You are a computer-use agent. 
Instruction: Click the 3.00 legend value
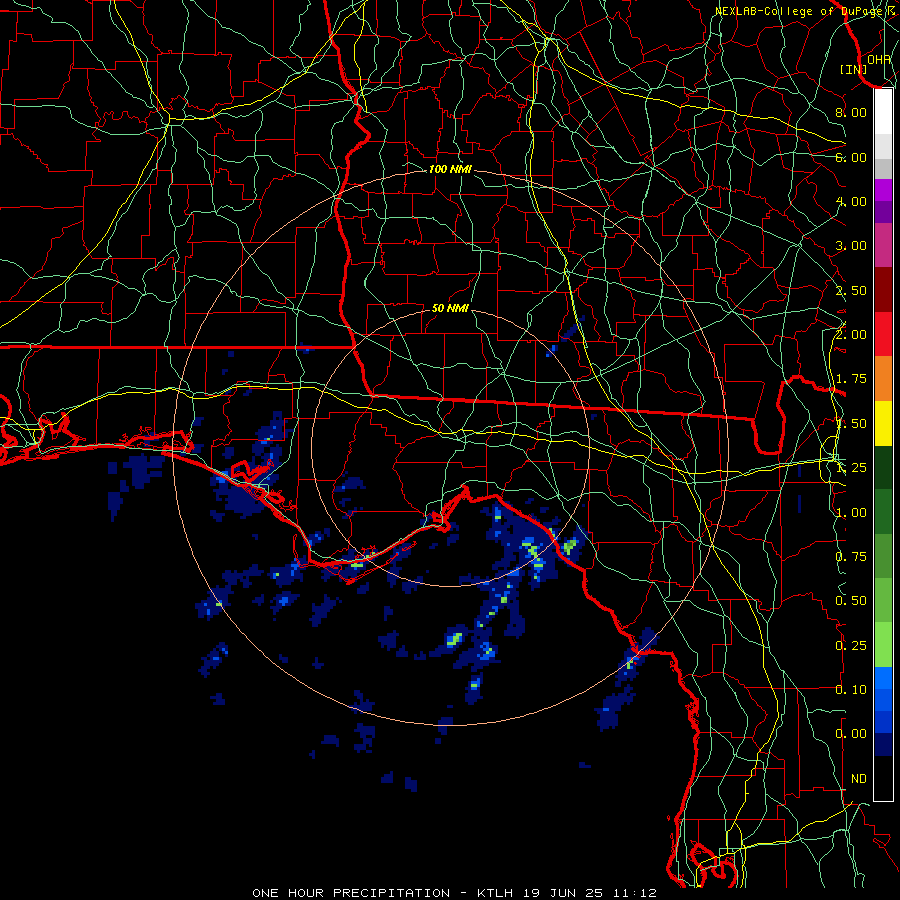(x=851, y=245)
